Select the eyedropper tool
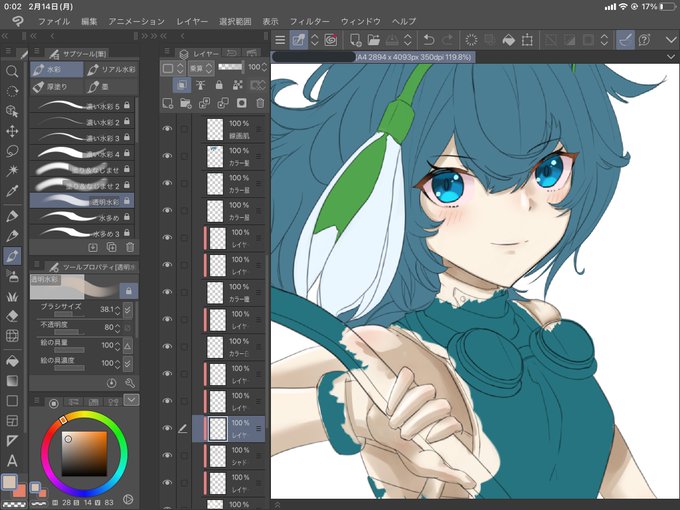The image size is (680, 510). pos(12,191)
